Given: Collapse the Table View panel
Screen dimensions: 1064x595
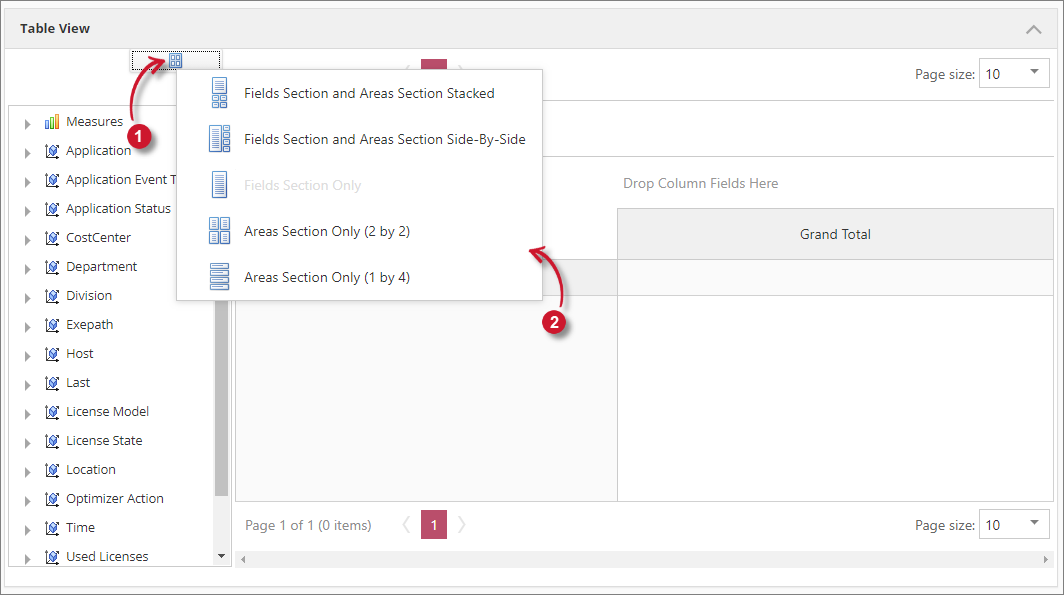Looking at the screenshot, I should tap(1034, 29).
